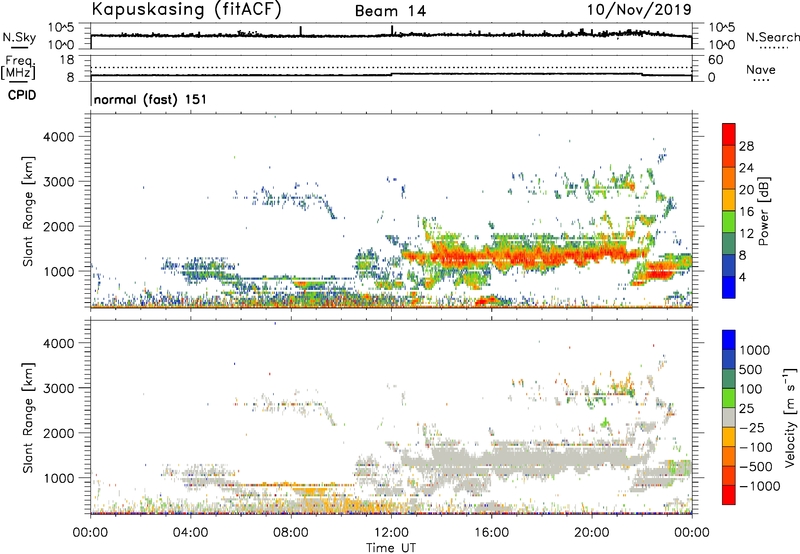This screenshot has height=554, width=800.
Task: Click 'Slant Range [km]' label of power panel
Action: click(x=28, y=211)
